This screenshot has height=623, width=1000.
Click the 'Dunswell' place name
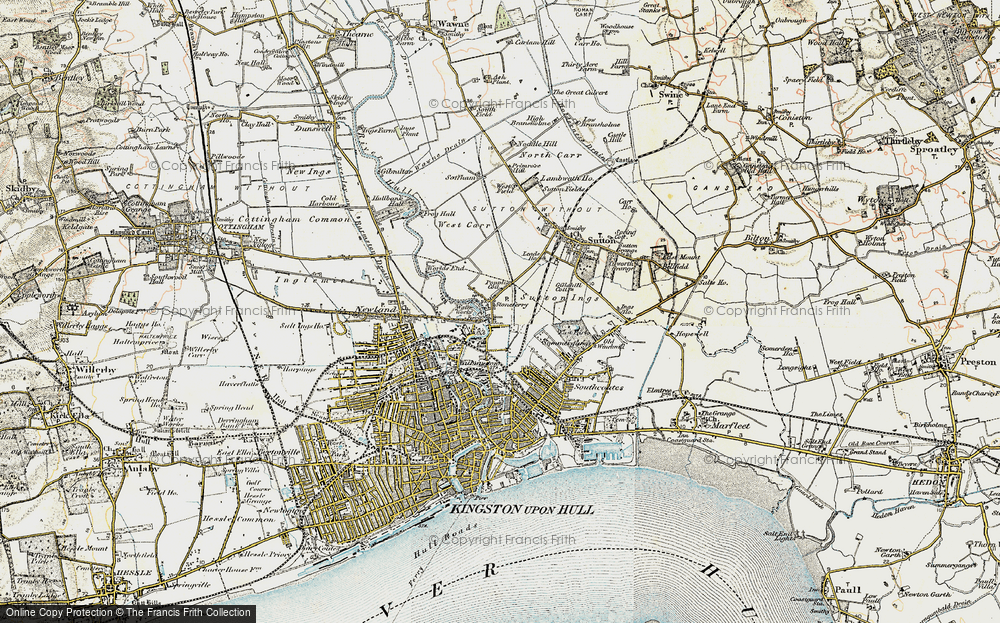click(312, 127)
